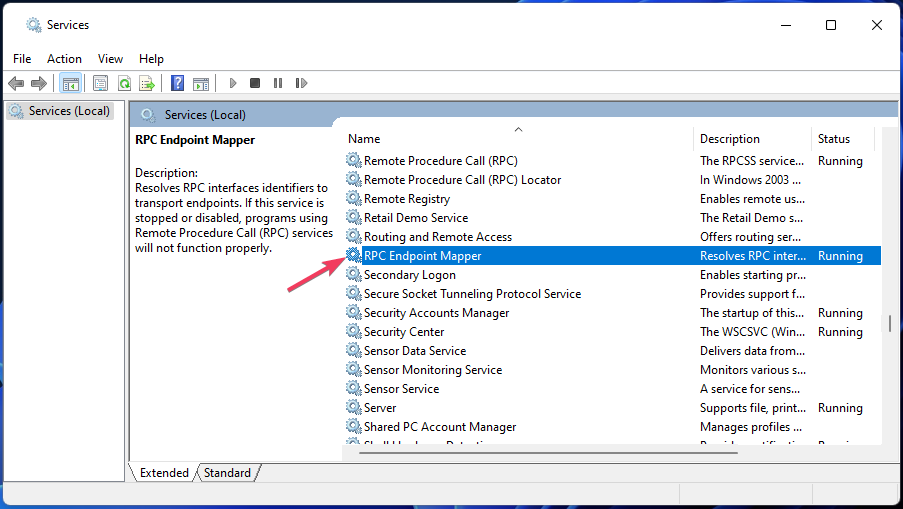Click the Start Service play icon

coord(233,83)
